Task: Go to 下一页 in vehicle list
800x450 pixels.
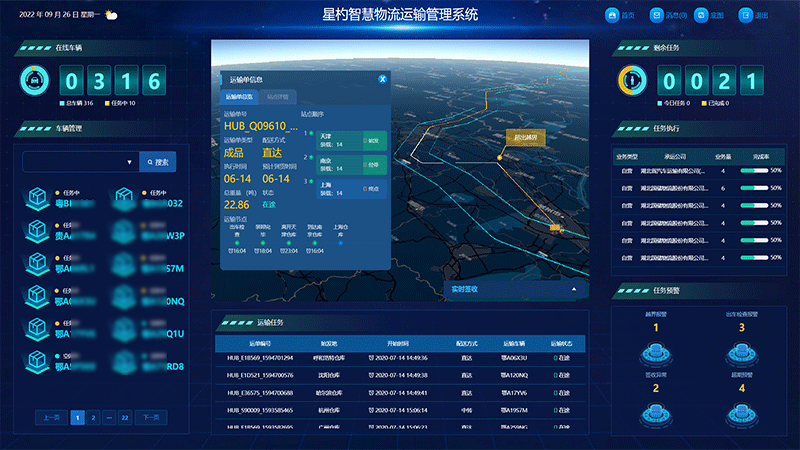Action: pyautogui.click(x=151, y=416)
